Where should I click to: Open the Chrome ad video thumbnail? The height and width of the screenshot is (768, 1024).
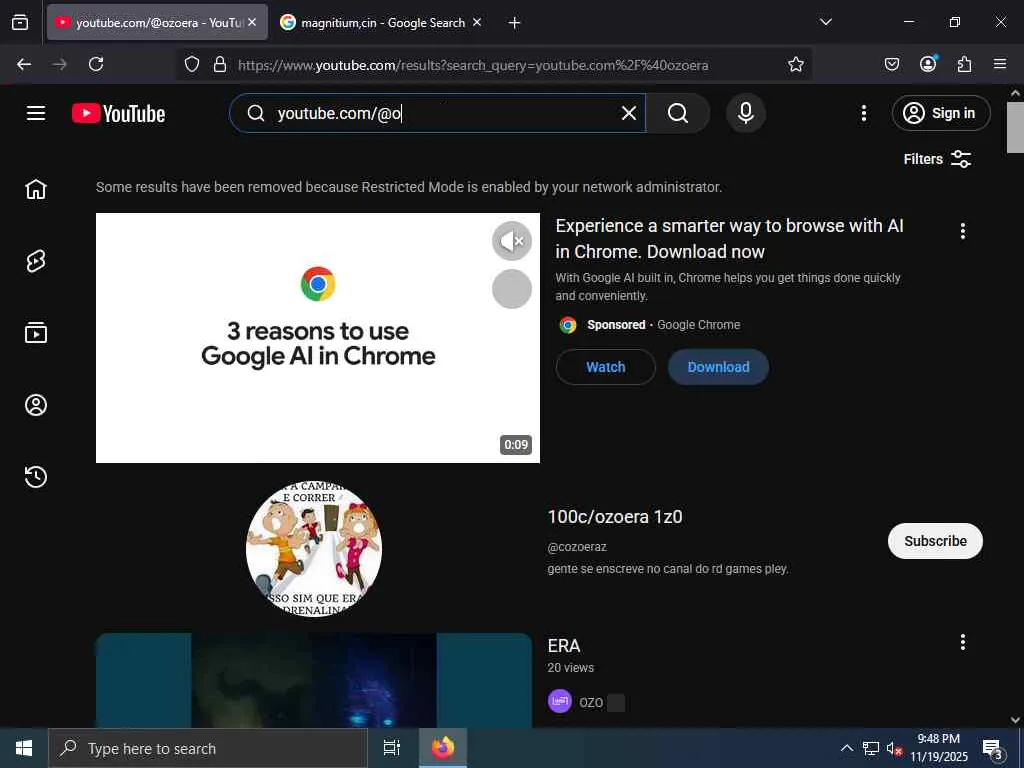pyautogui.click(x=317, y=338)
